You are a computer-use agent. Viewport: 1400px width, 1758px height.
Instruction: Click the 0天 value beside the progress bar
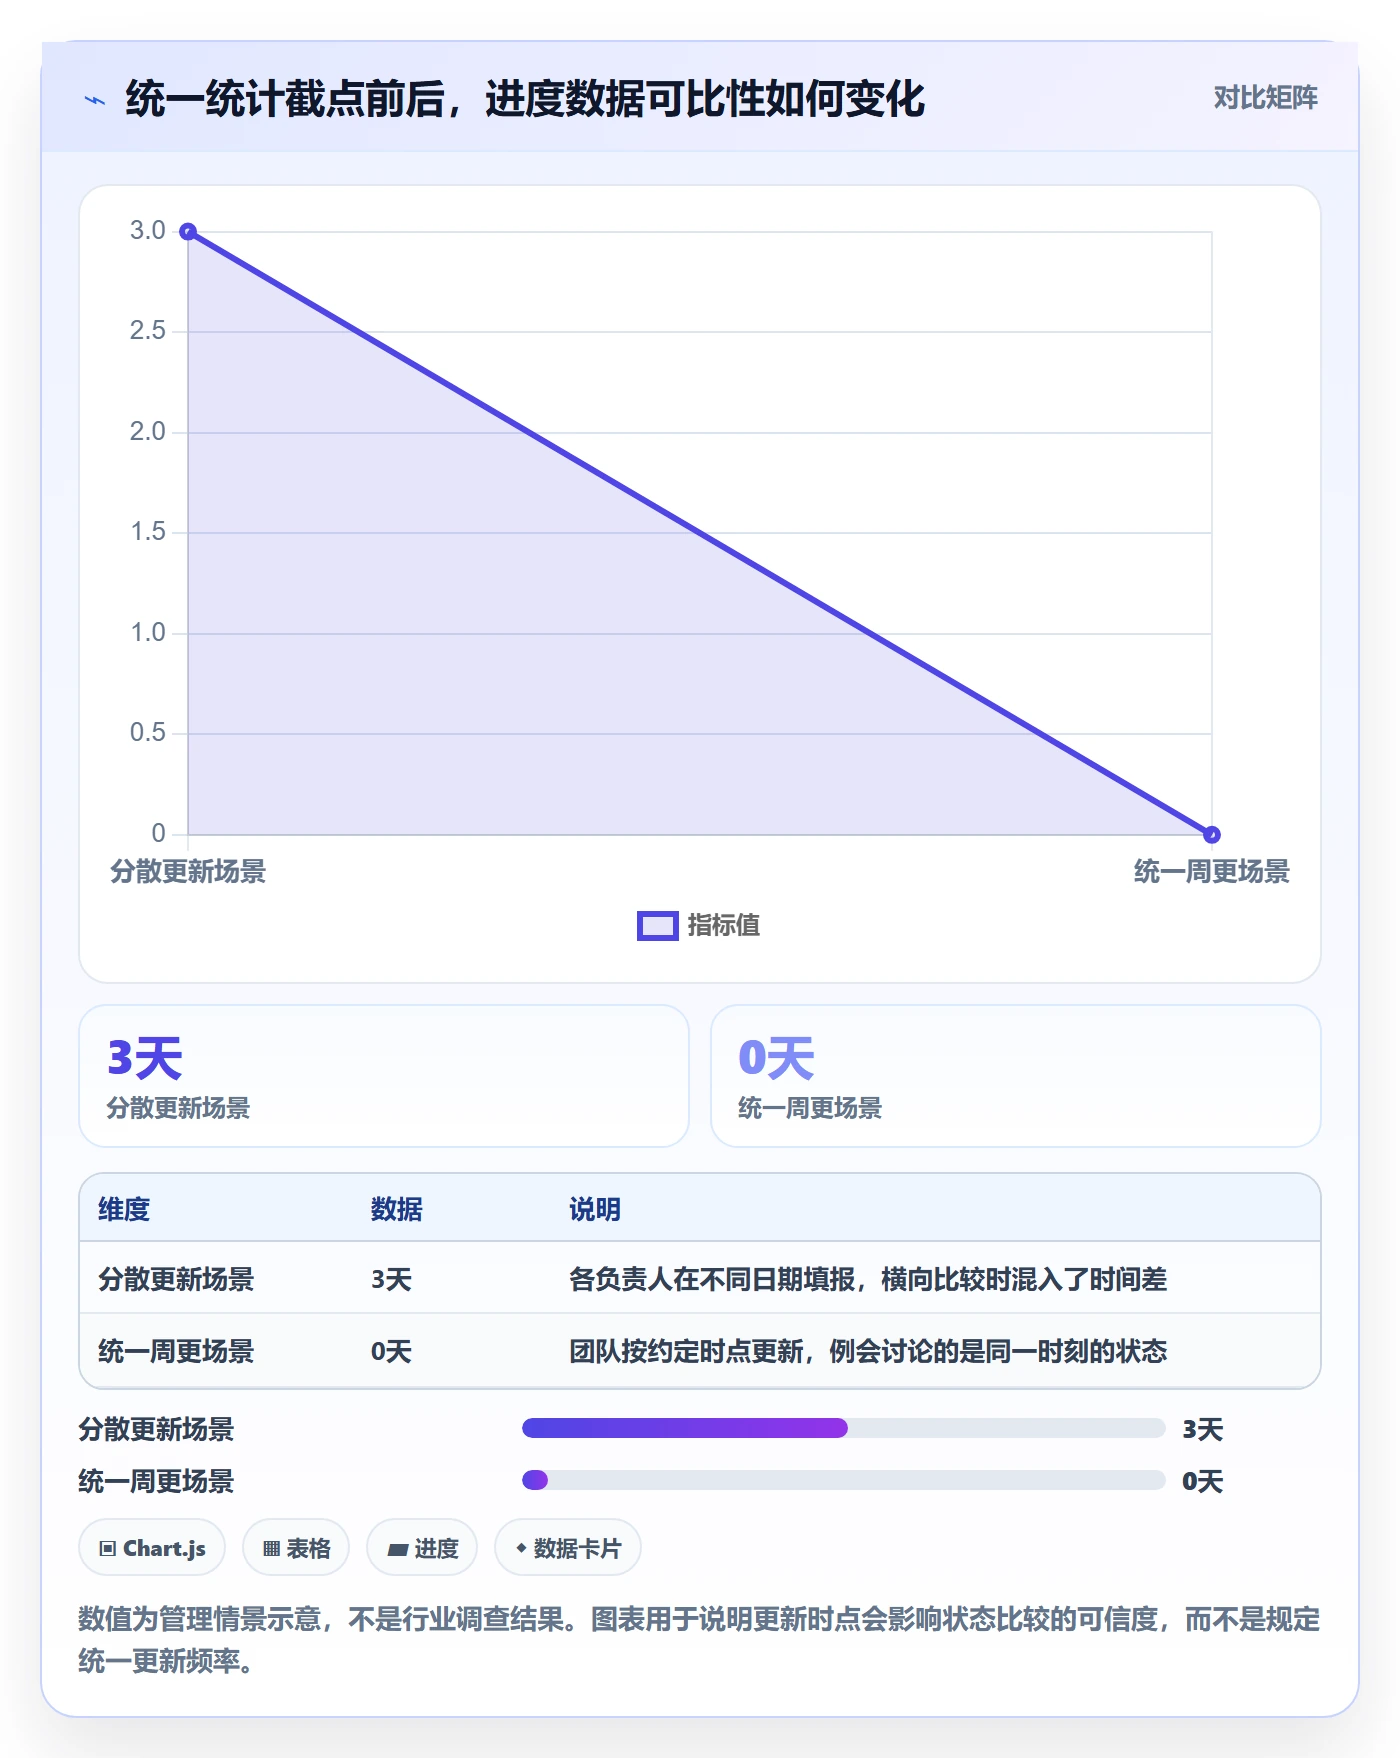click(x=1203, y=1481)
